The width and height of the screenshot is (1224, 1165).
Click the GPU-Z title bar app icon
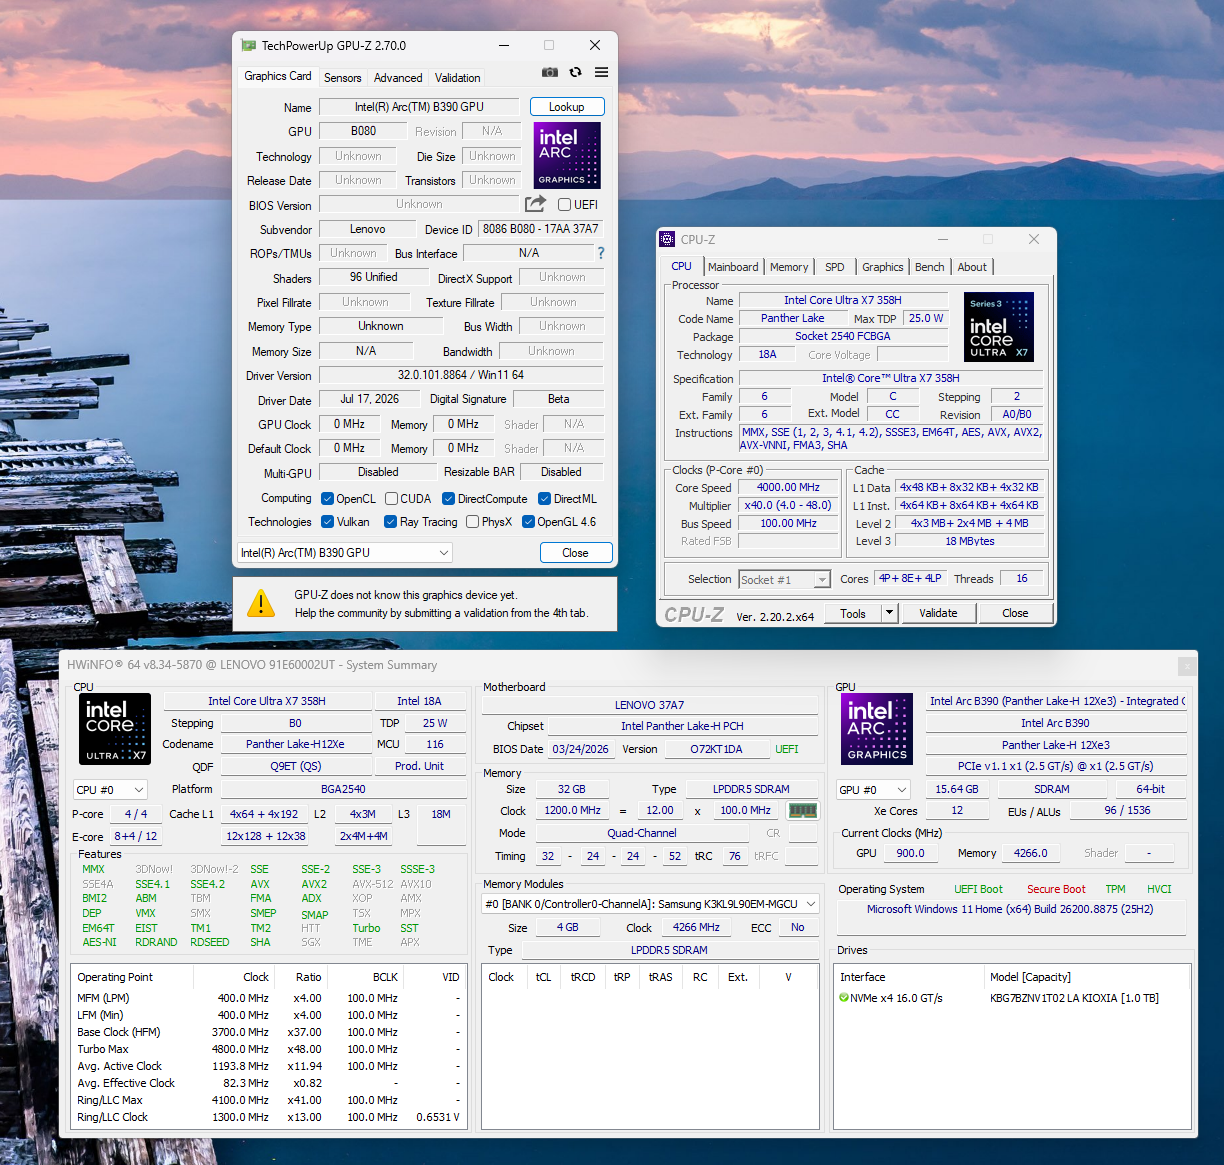tap(249, 45)
